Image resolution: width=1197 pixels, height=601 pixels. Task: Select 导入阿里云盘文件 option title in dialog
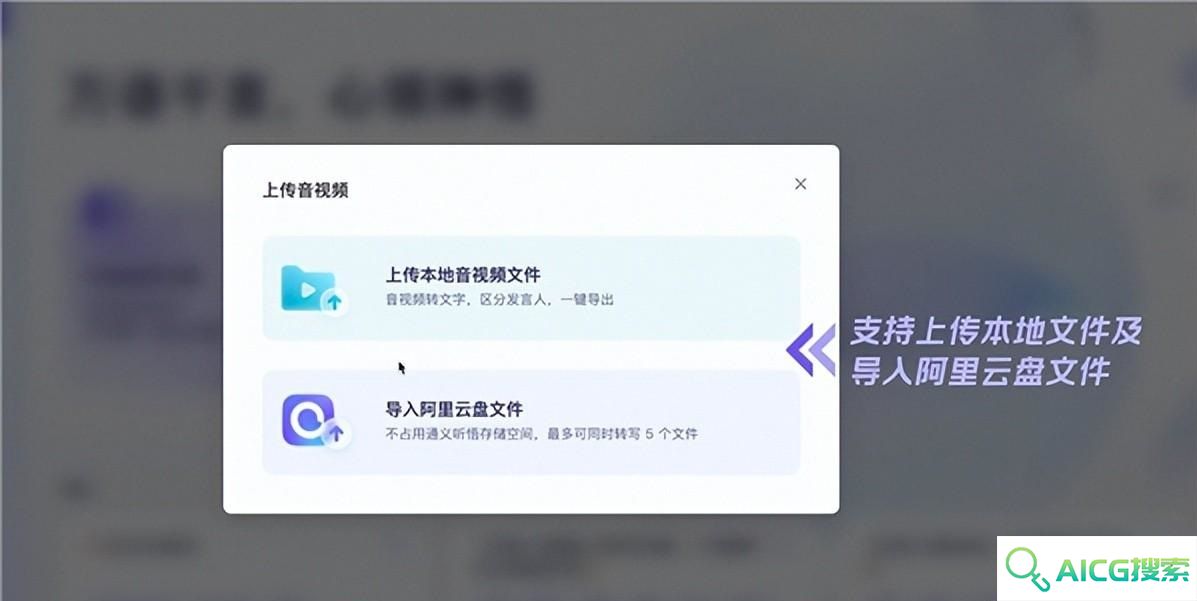pyautogui.click(x=453, y=409)
